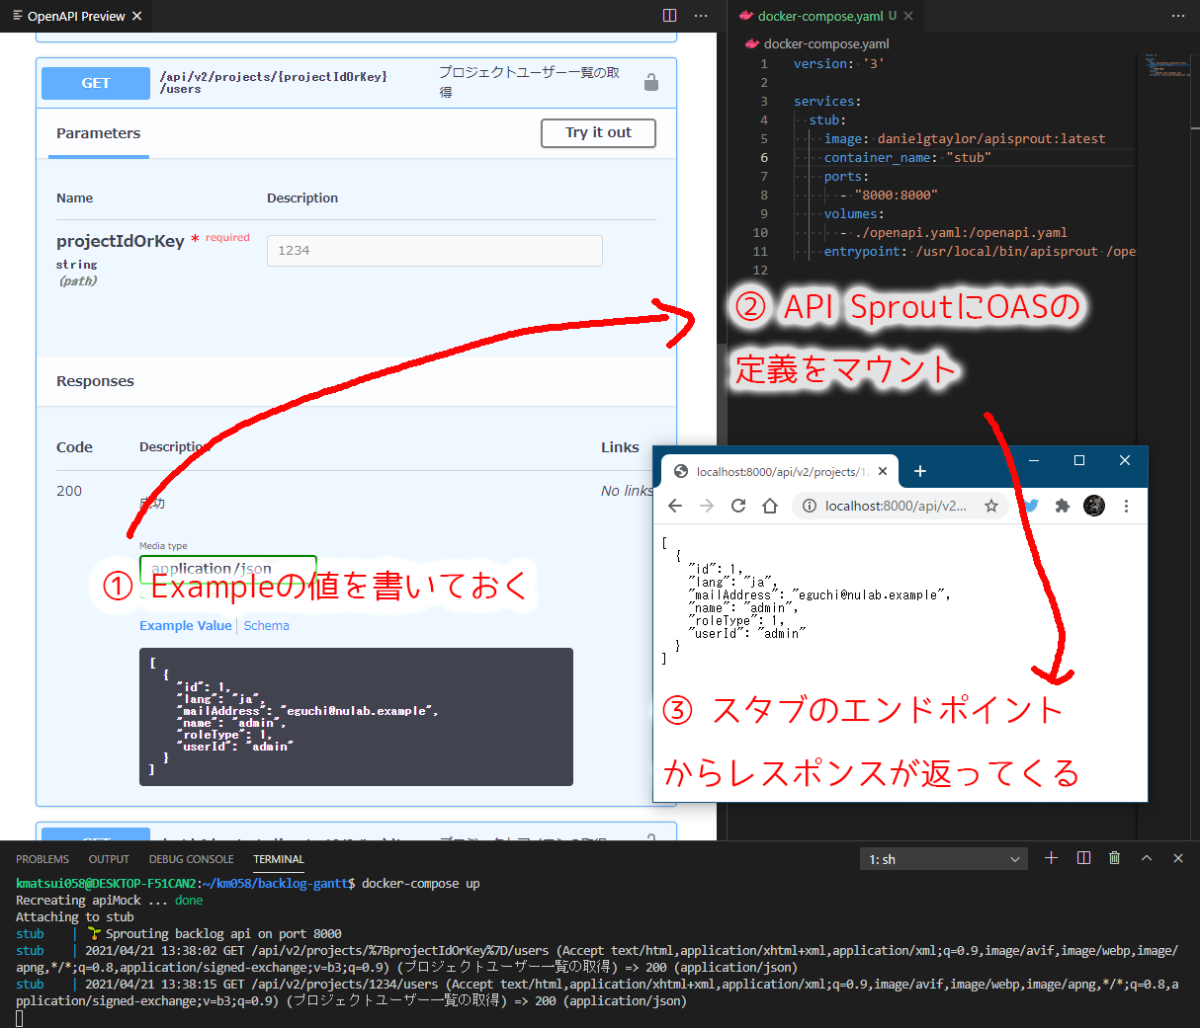Image resolution: width=1200 pixels, height=1028 pixels.
Task: Show the Example Value view
Action: (x=185, y=625)
